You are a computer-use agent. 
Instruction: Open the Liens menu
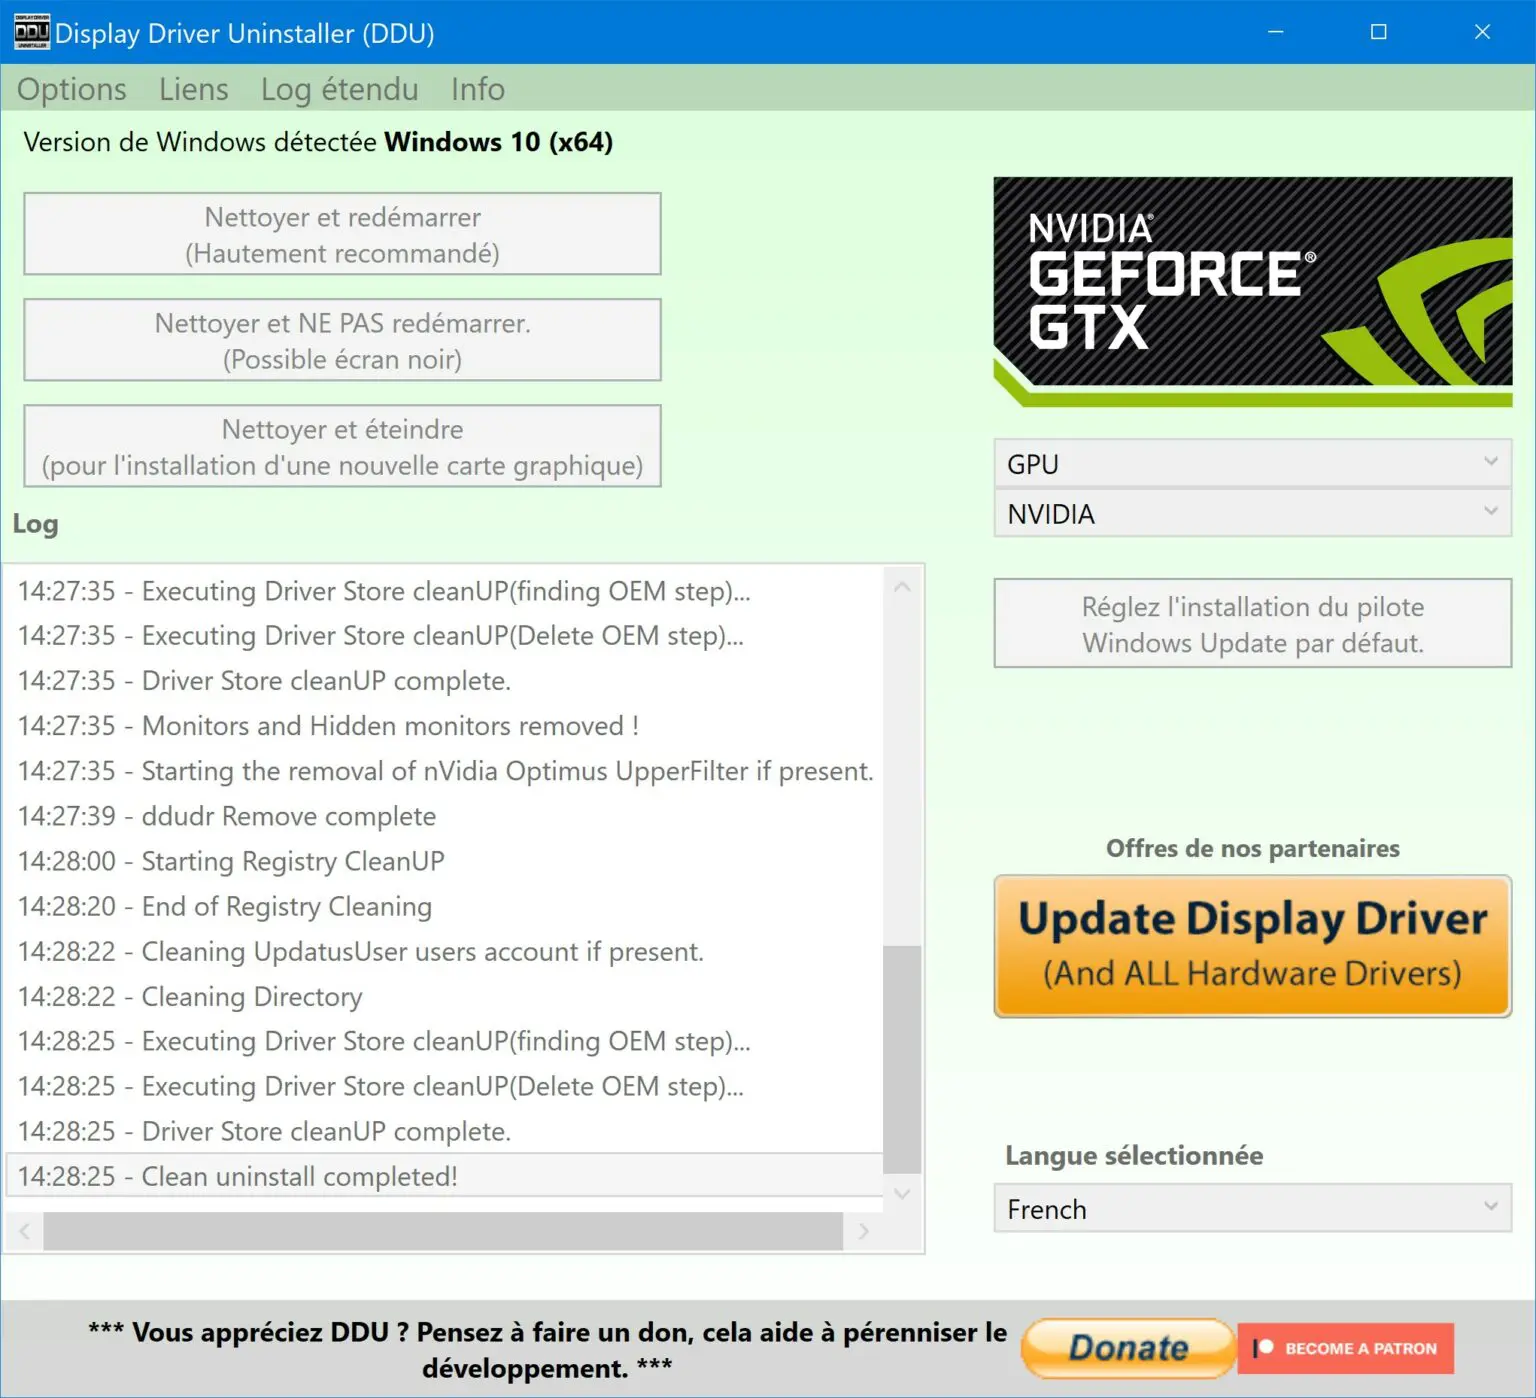192,89
